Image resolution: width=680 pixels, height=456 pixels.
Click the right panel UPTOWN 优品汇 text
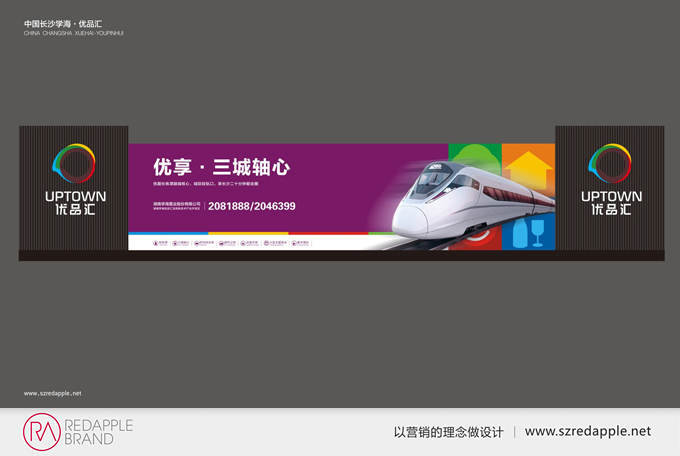[611, 203]
